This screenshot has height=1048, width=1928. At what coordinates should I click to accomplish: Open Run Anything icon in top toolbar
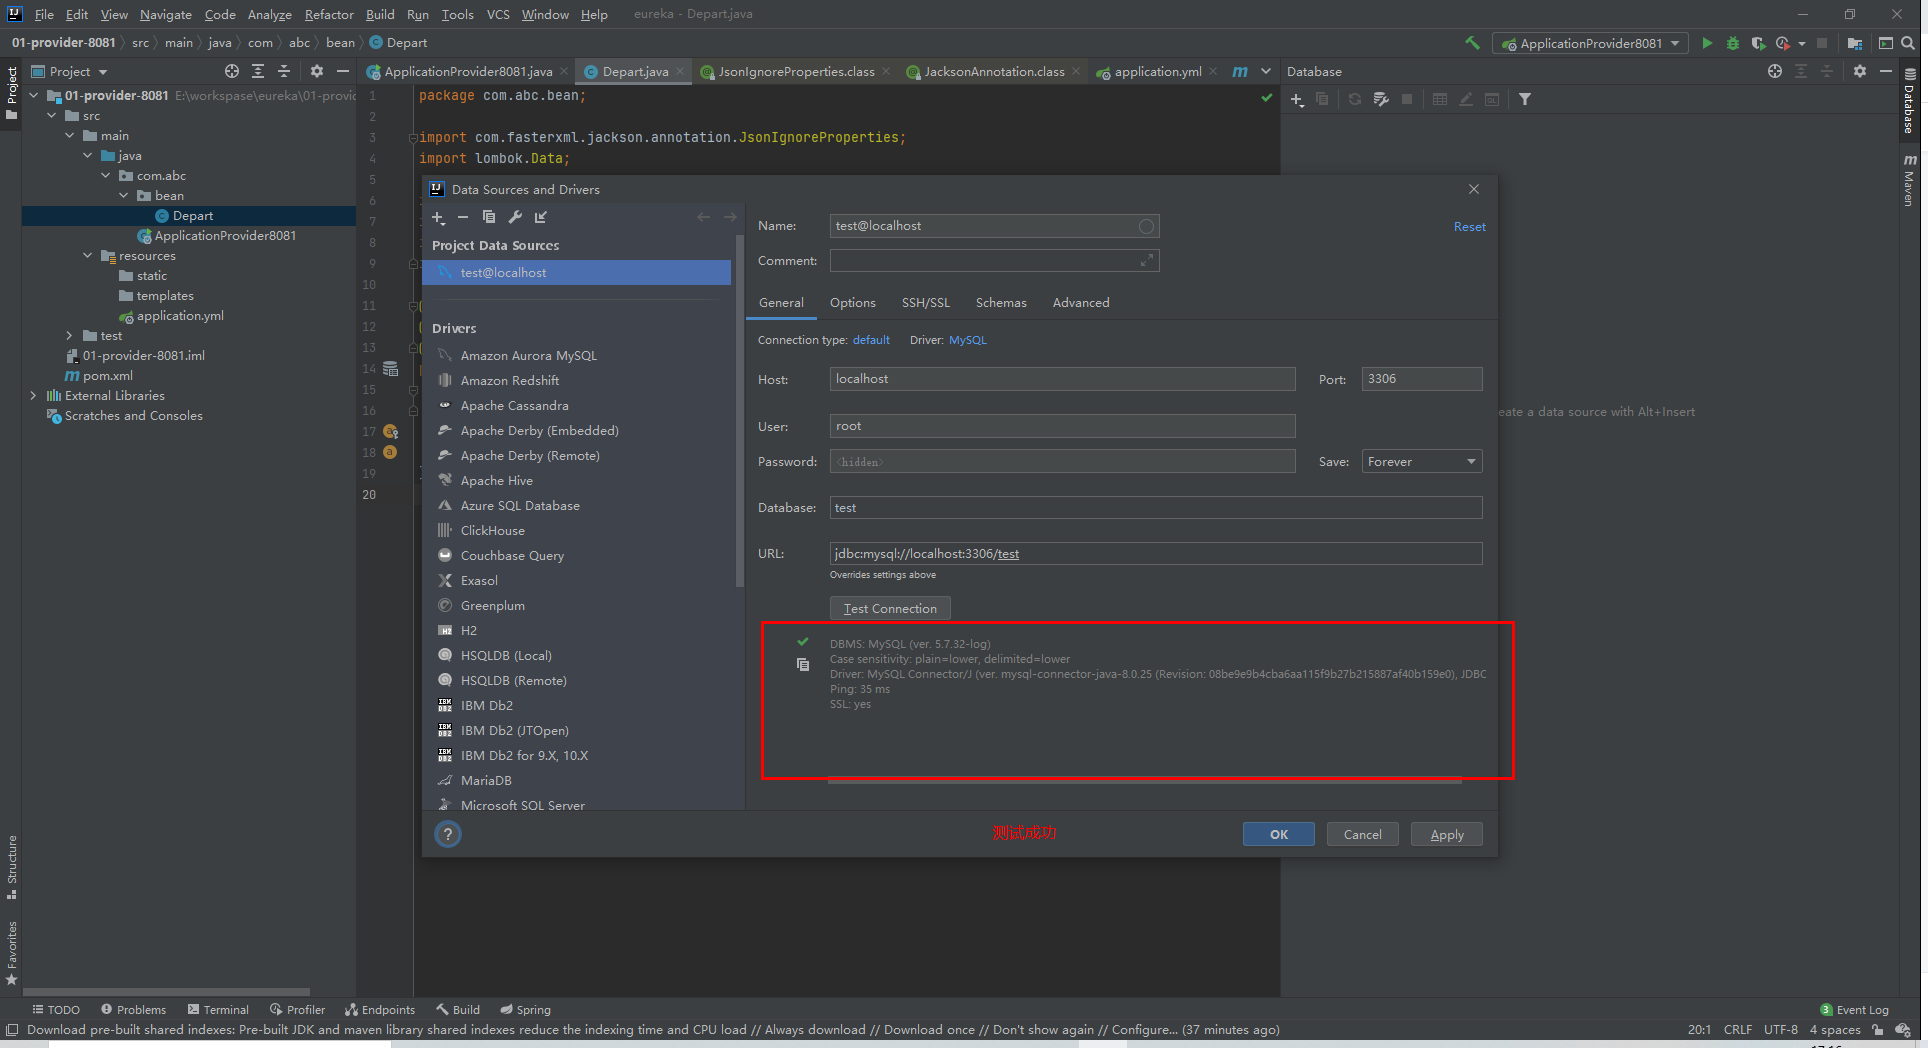click(x=1885, y=43)
